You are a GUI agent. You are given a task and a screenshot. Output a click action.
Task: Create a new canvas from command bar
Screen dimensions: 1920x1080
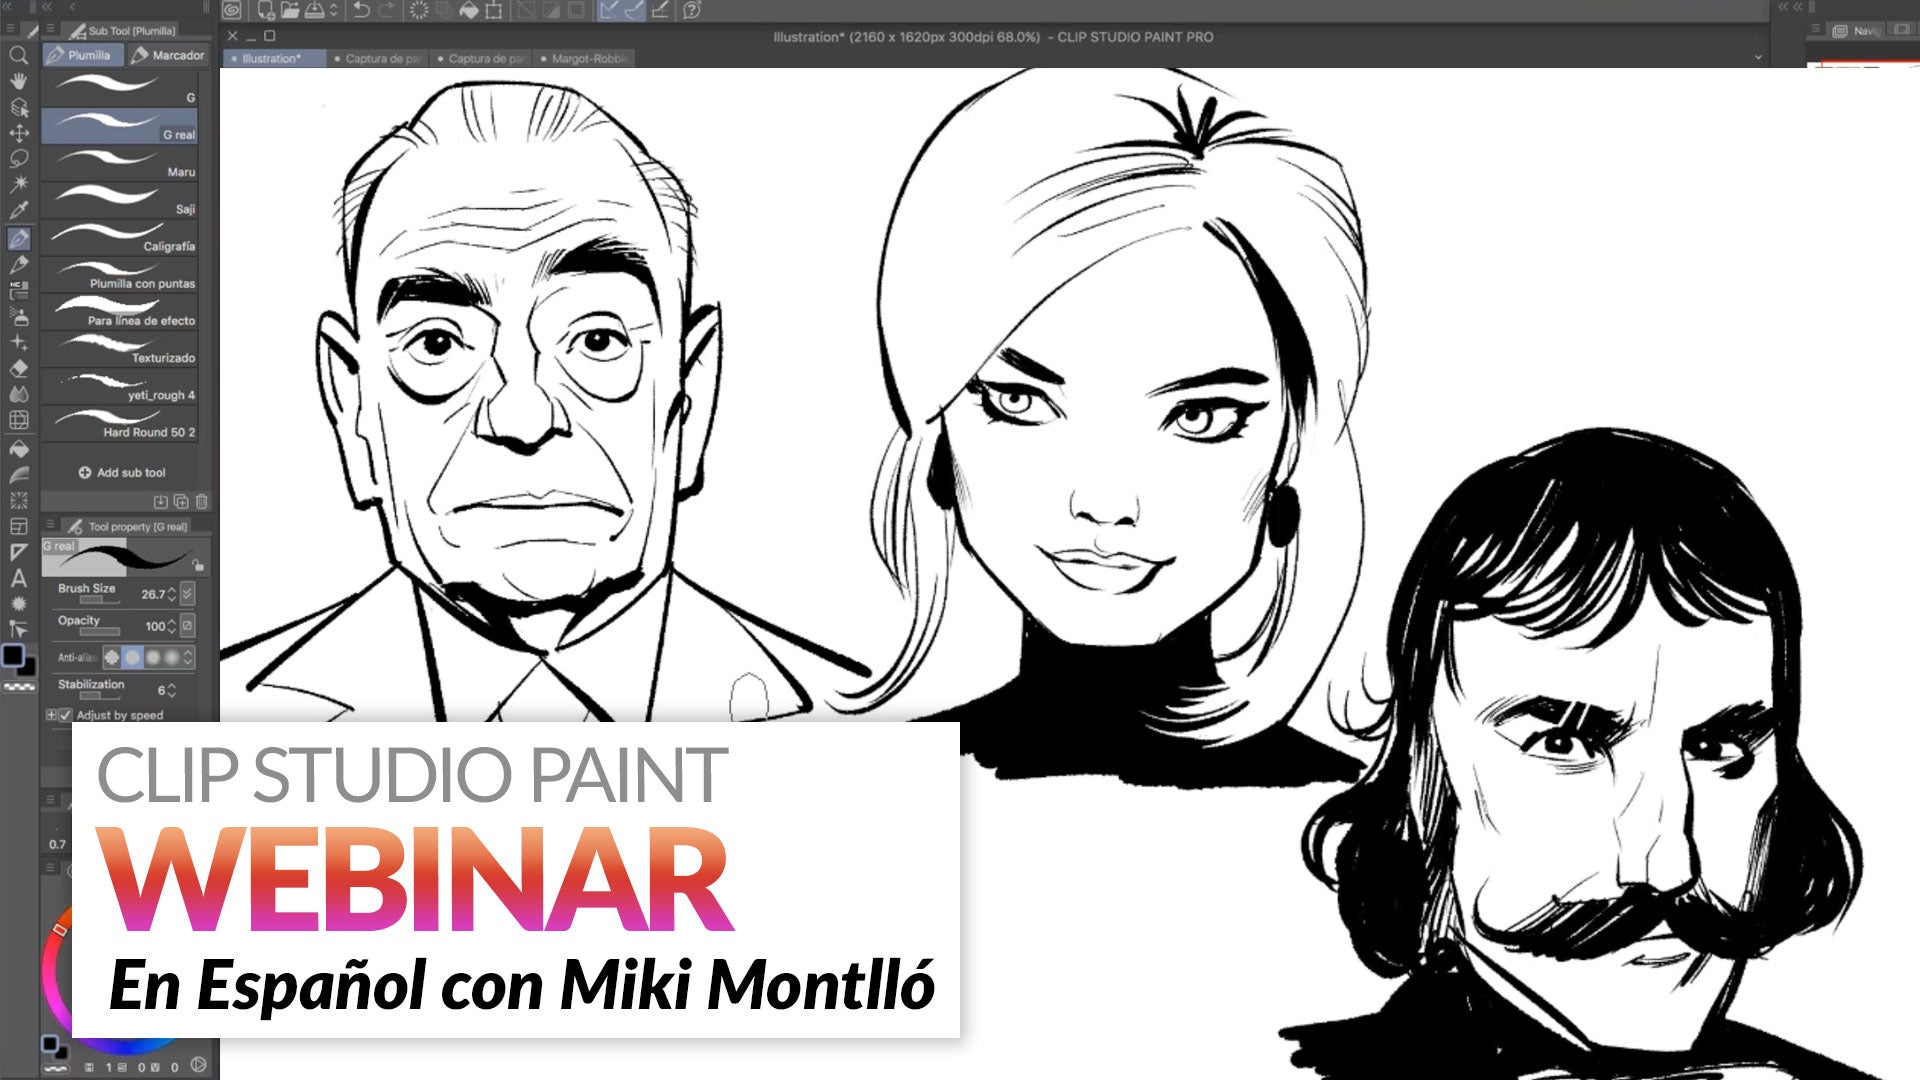click(266, 10)
